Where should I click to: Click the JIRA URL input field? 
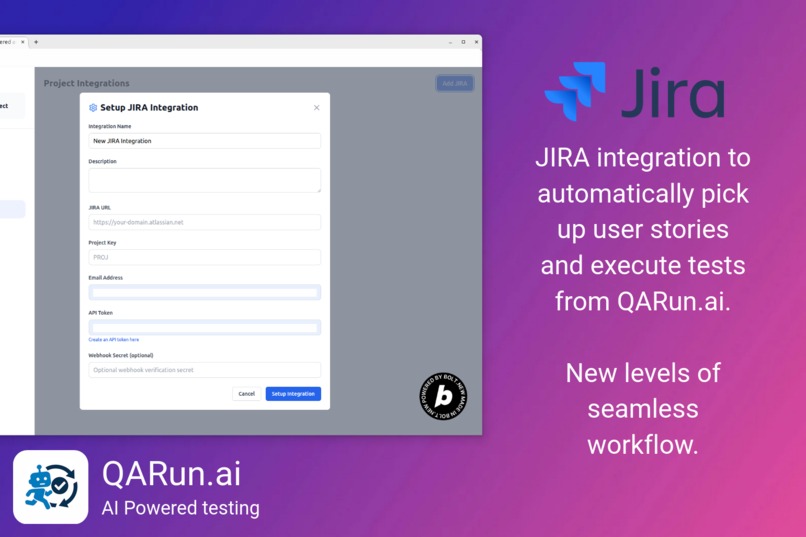[205, 222]
